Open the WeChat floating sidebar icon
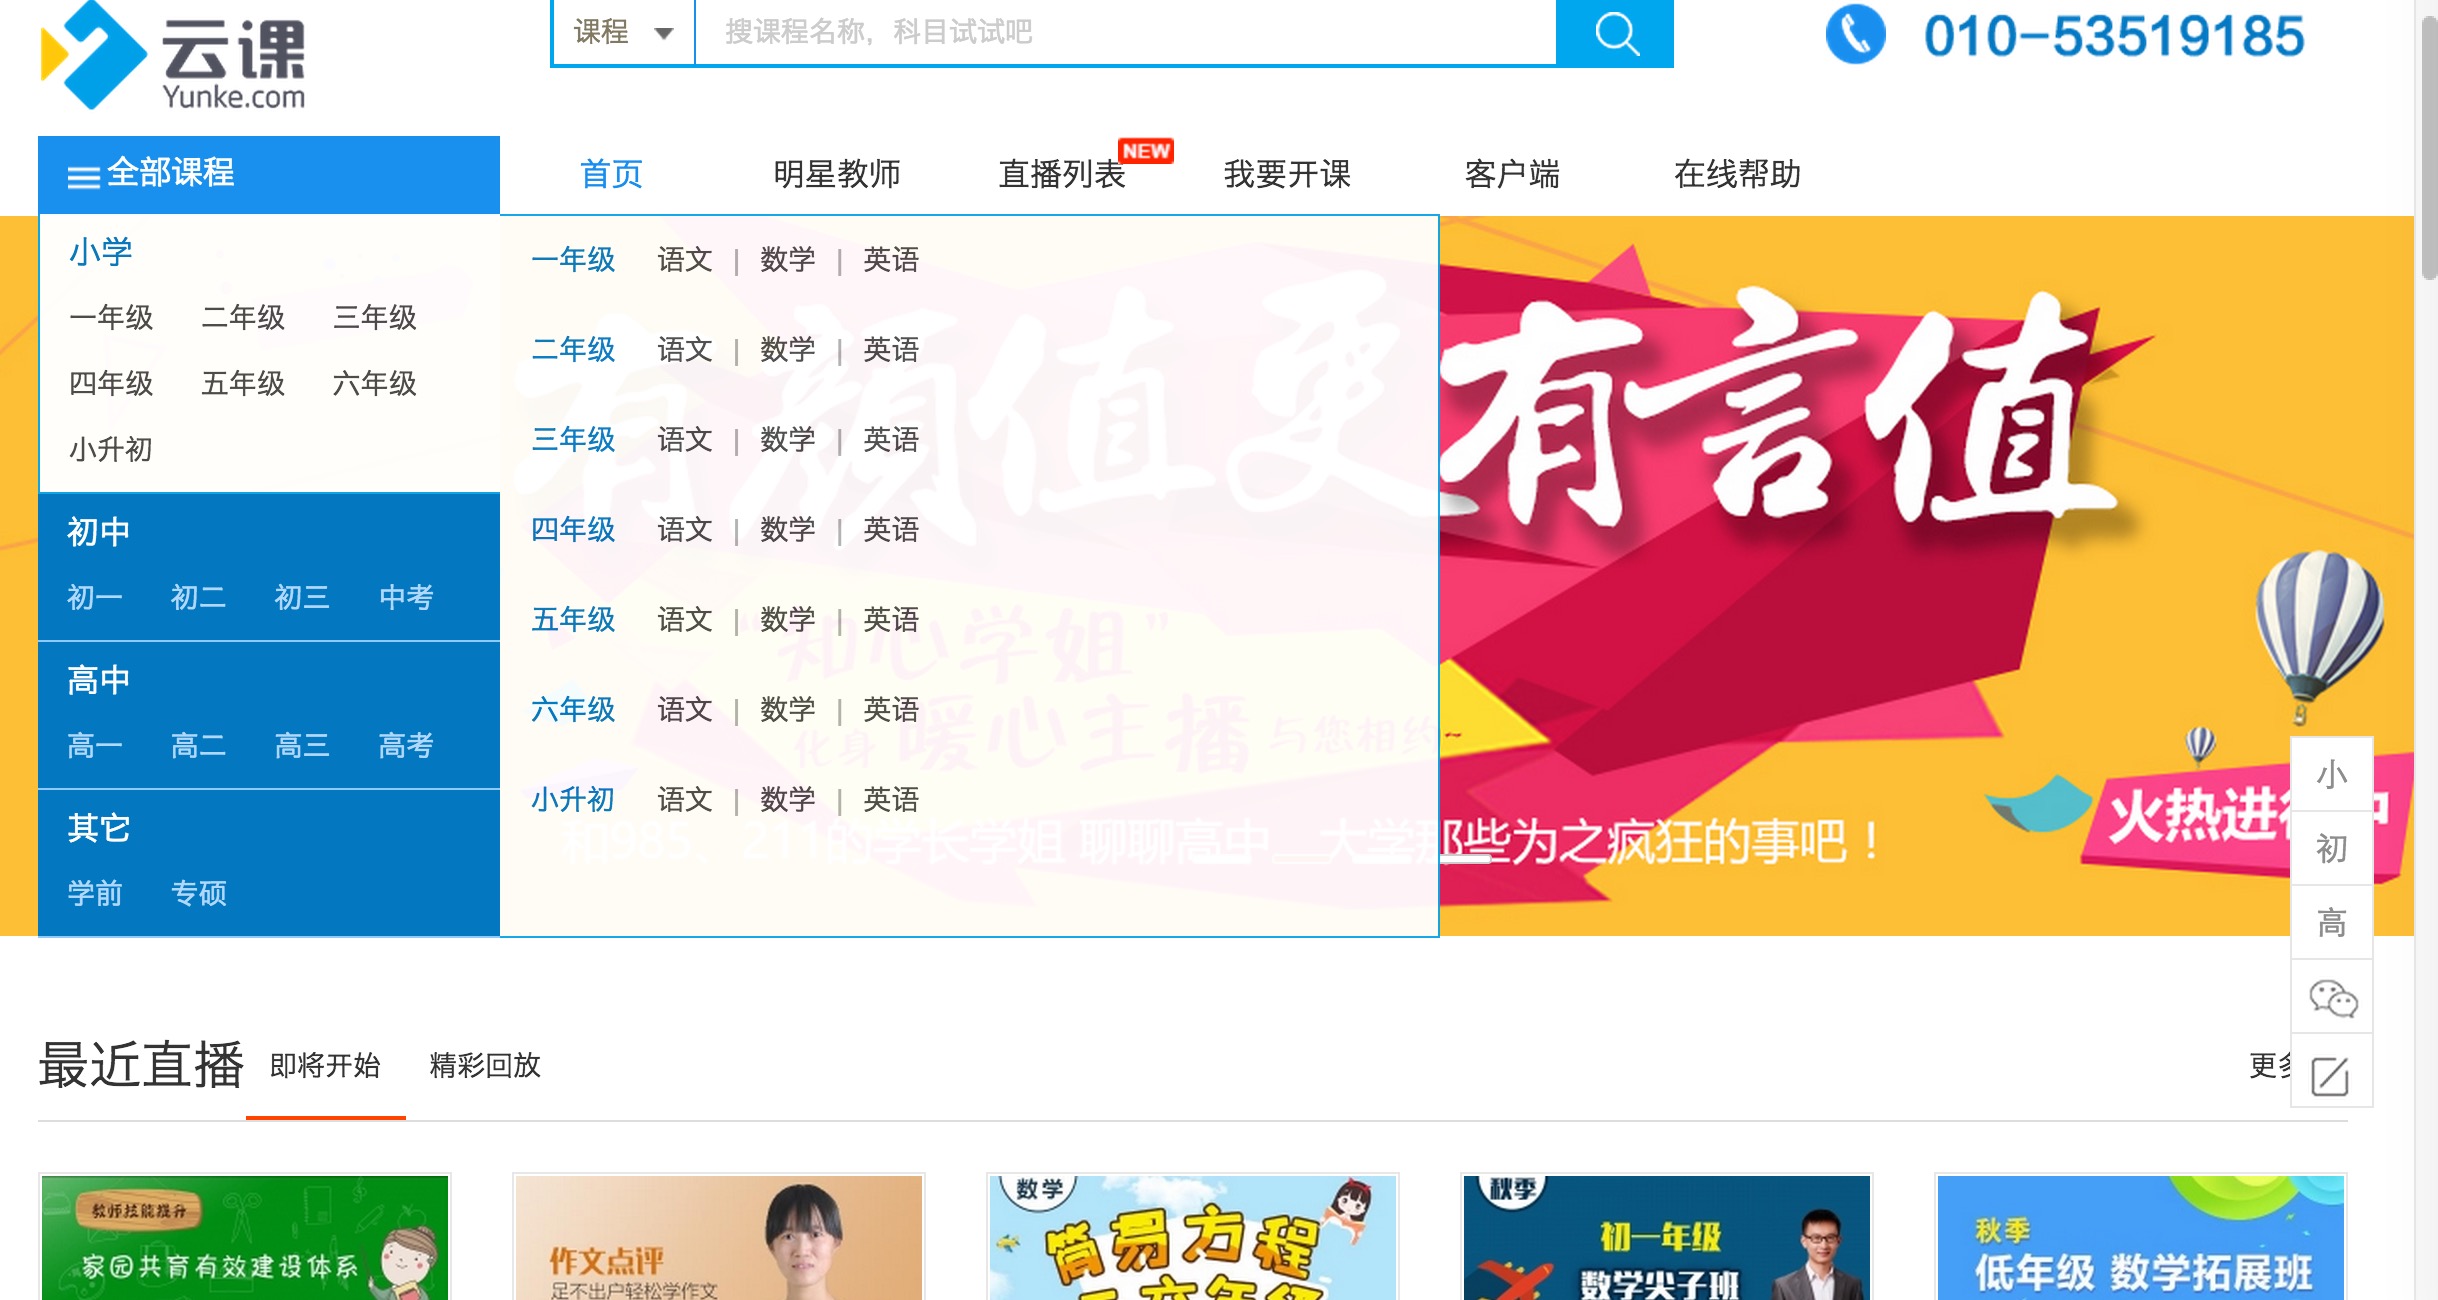Image resolution: width=2438 pixels, height=1300 pixels. tap(2331, 997)
